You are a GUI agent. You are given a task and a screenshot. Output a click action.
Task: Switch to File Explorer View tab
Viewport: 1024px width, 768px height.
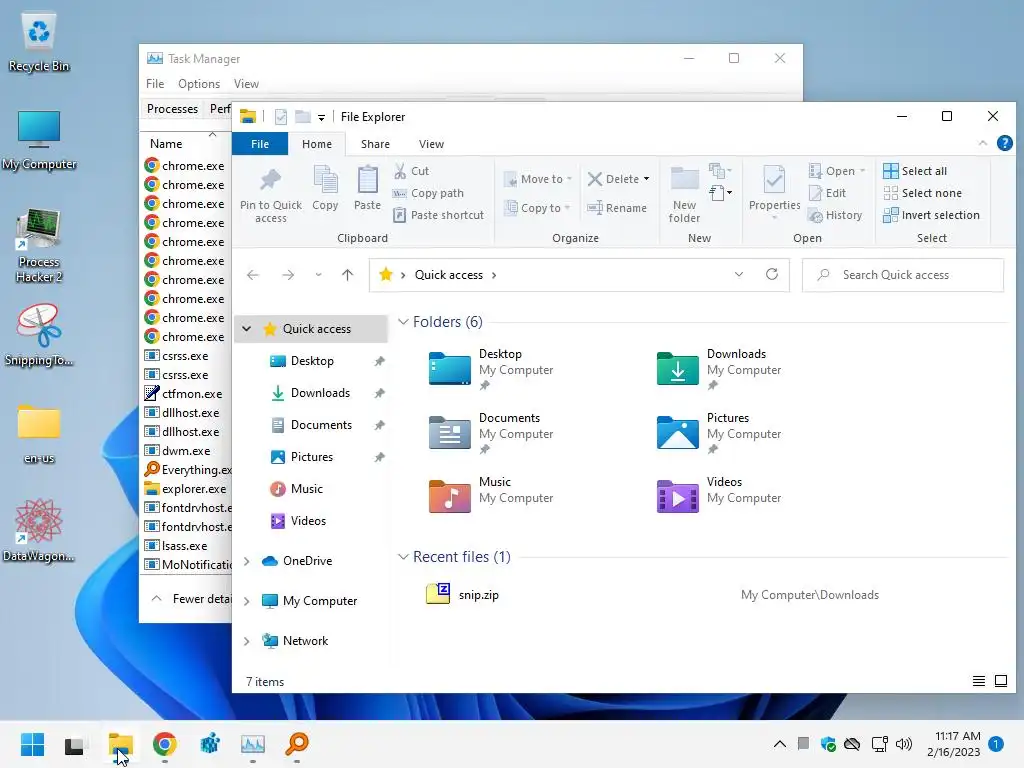(x=431, y=144)
